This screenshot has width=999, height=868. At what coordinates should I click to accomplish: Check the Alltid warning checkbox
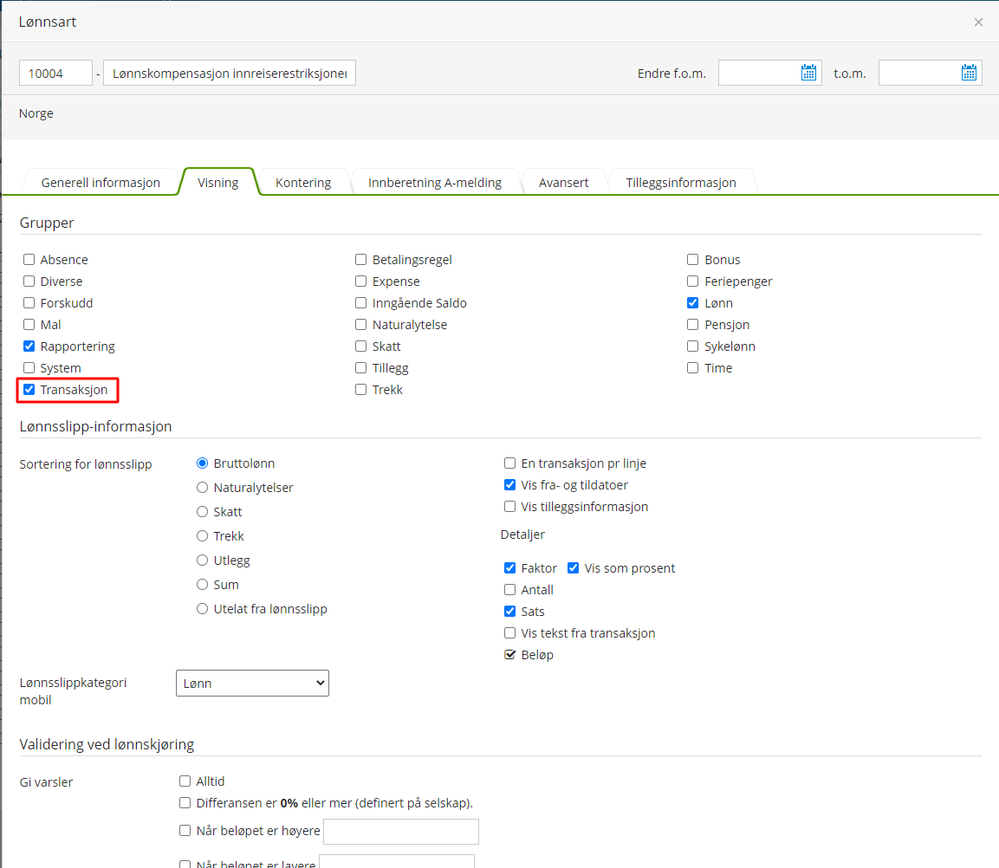click(x=185, y=781)
